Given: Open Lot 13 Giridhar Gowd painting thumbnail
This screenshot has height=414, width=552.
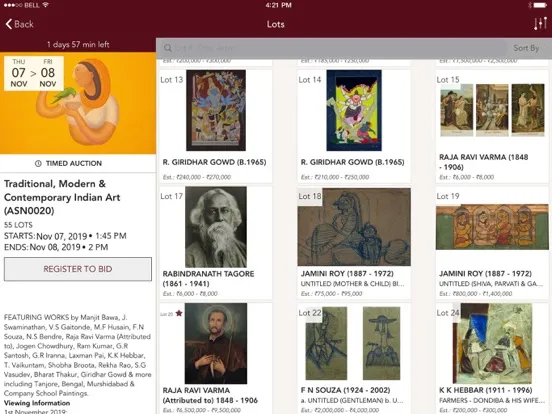Looking at the screenshot, I should [x=216, y=110].
